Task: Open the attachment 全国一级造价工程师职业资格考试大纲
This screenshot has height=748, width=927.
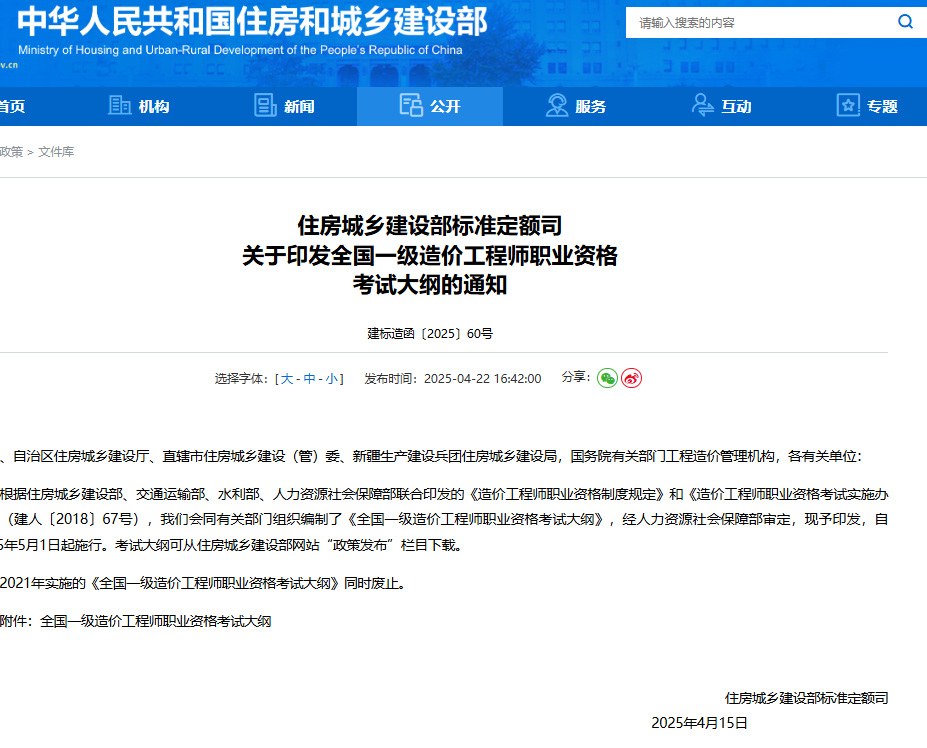Action: point(155,621)
